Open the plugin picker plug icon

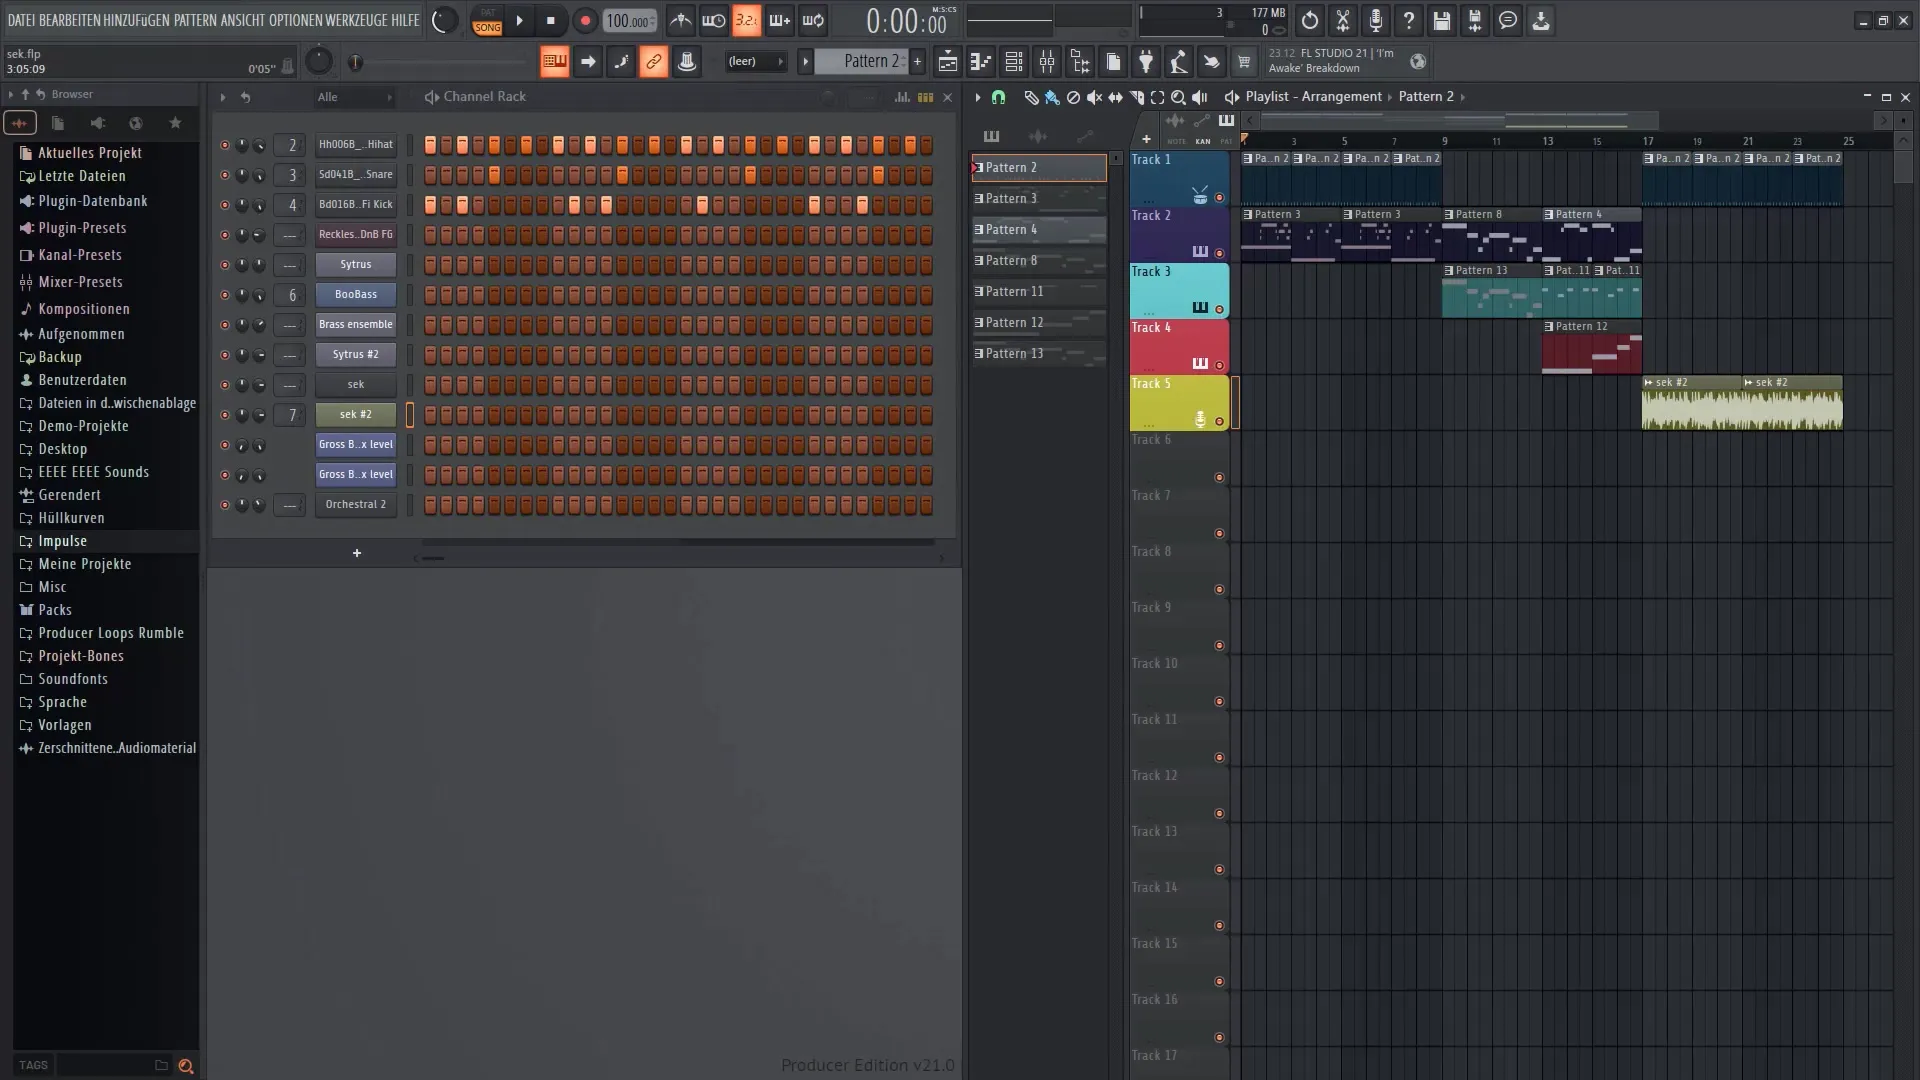point(1146,62)
